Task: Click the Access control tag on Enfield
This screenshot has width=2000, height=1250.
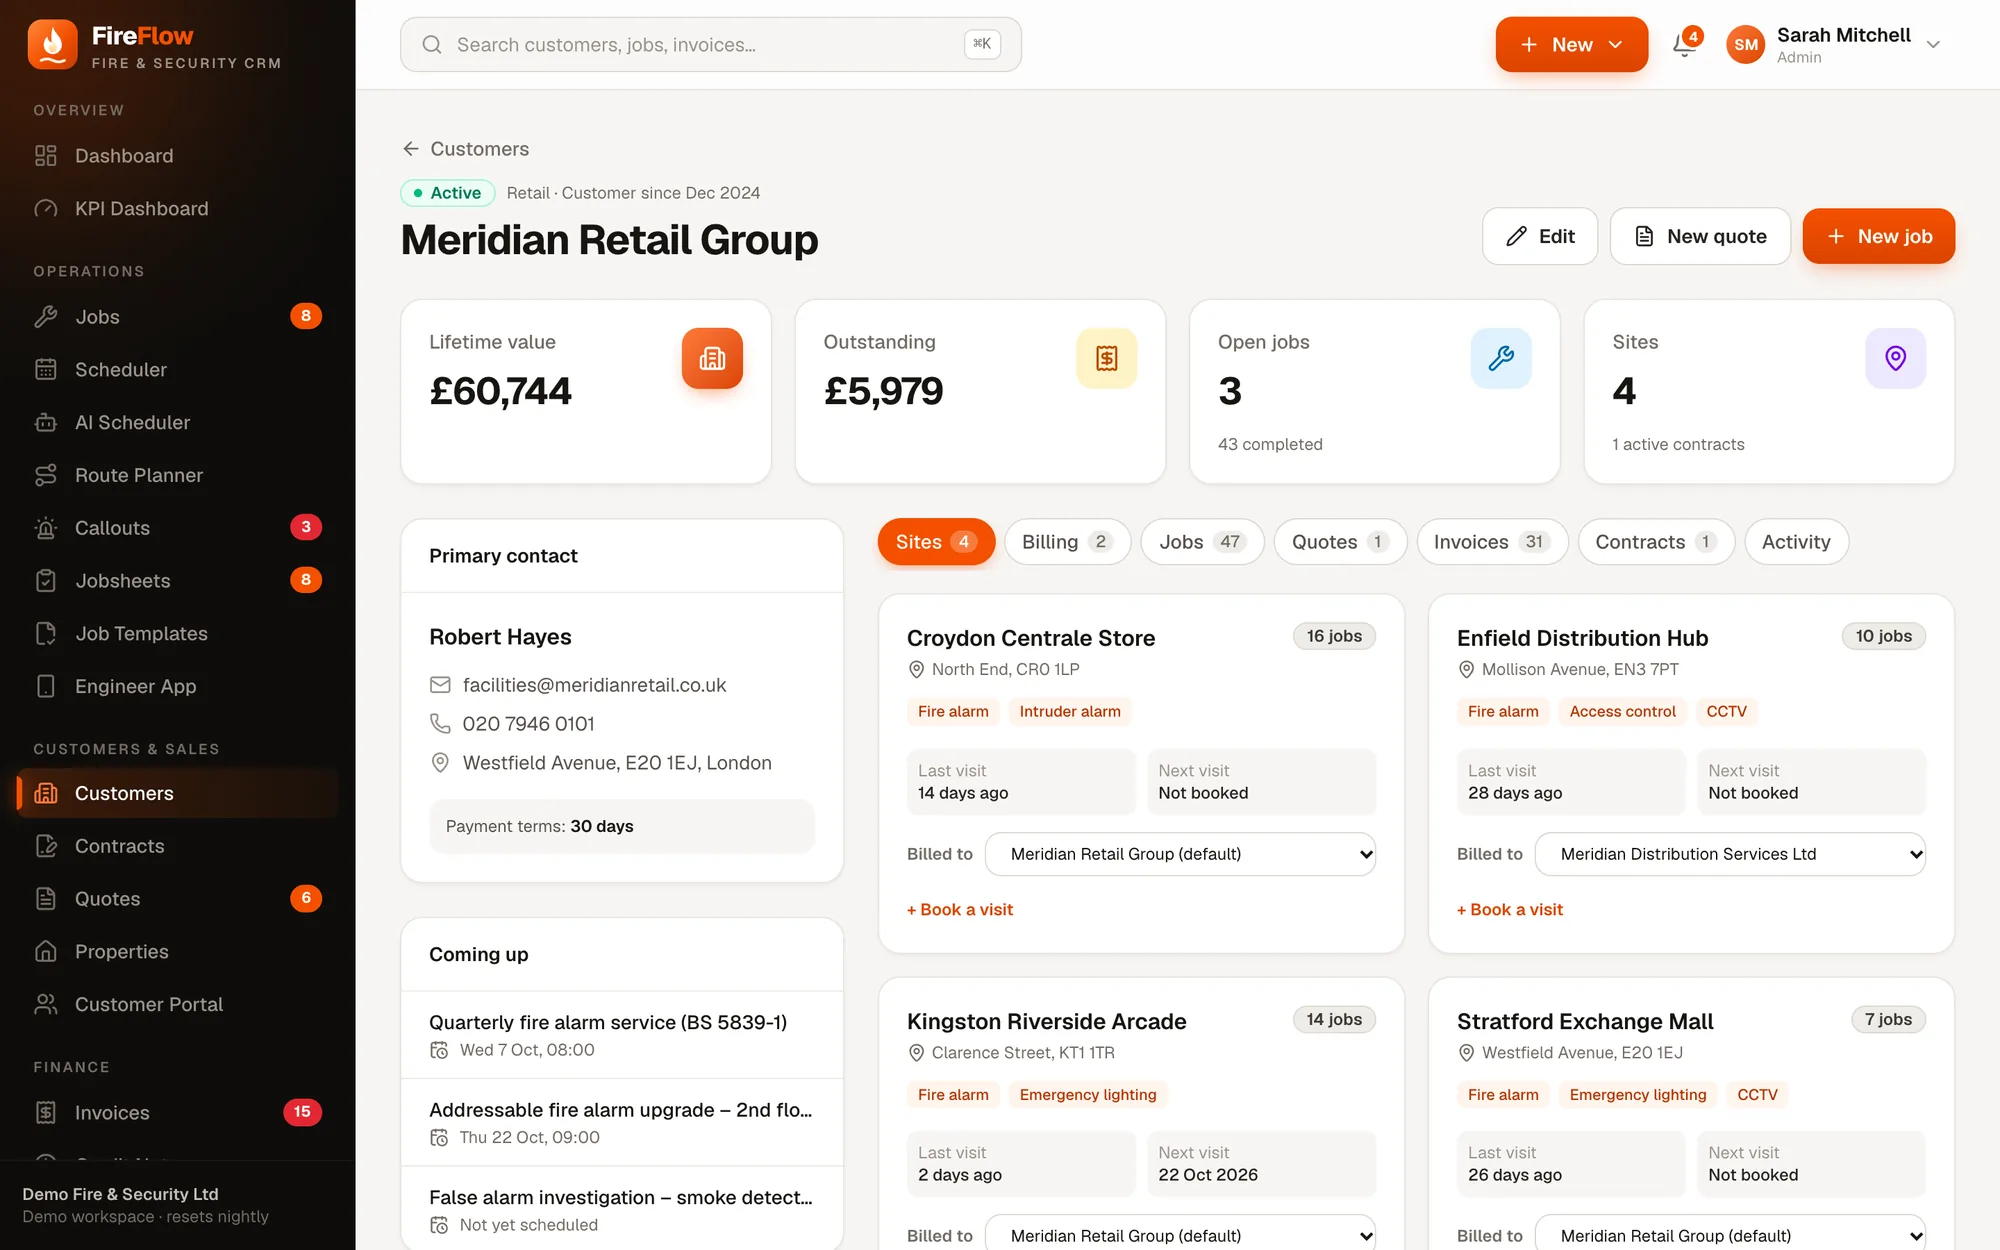Action: [x=1622, y=711]
